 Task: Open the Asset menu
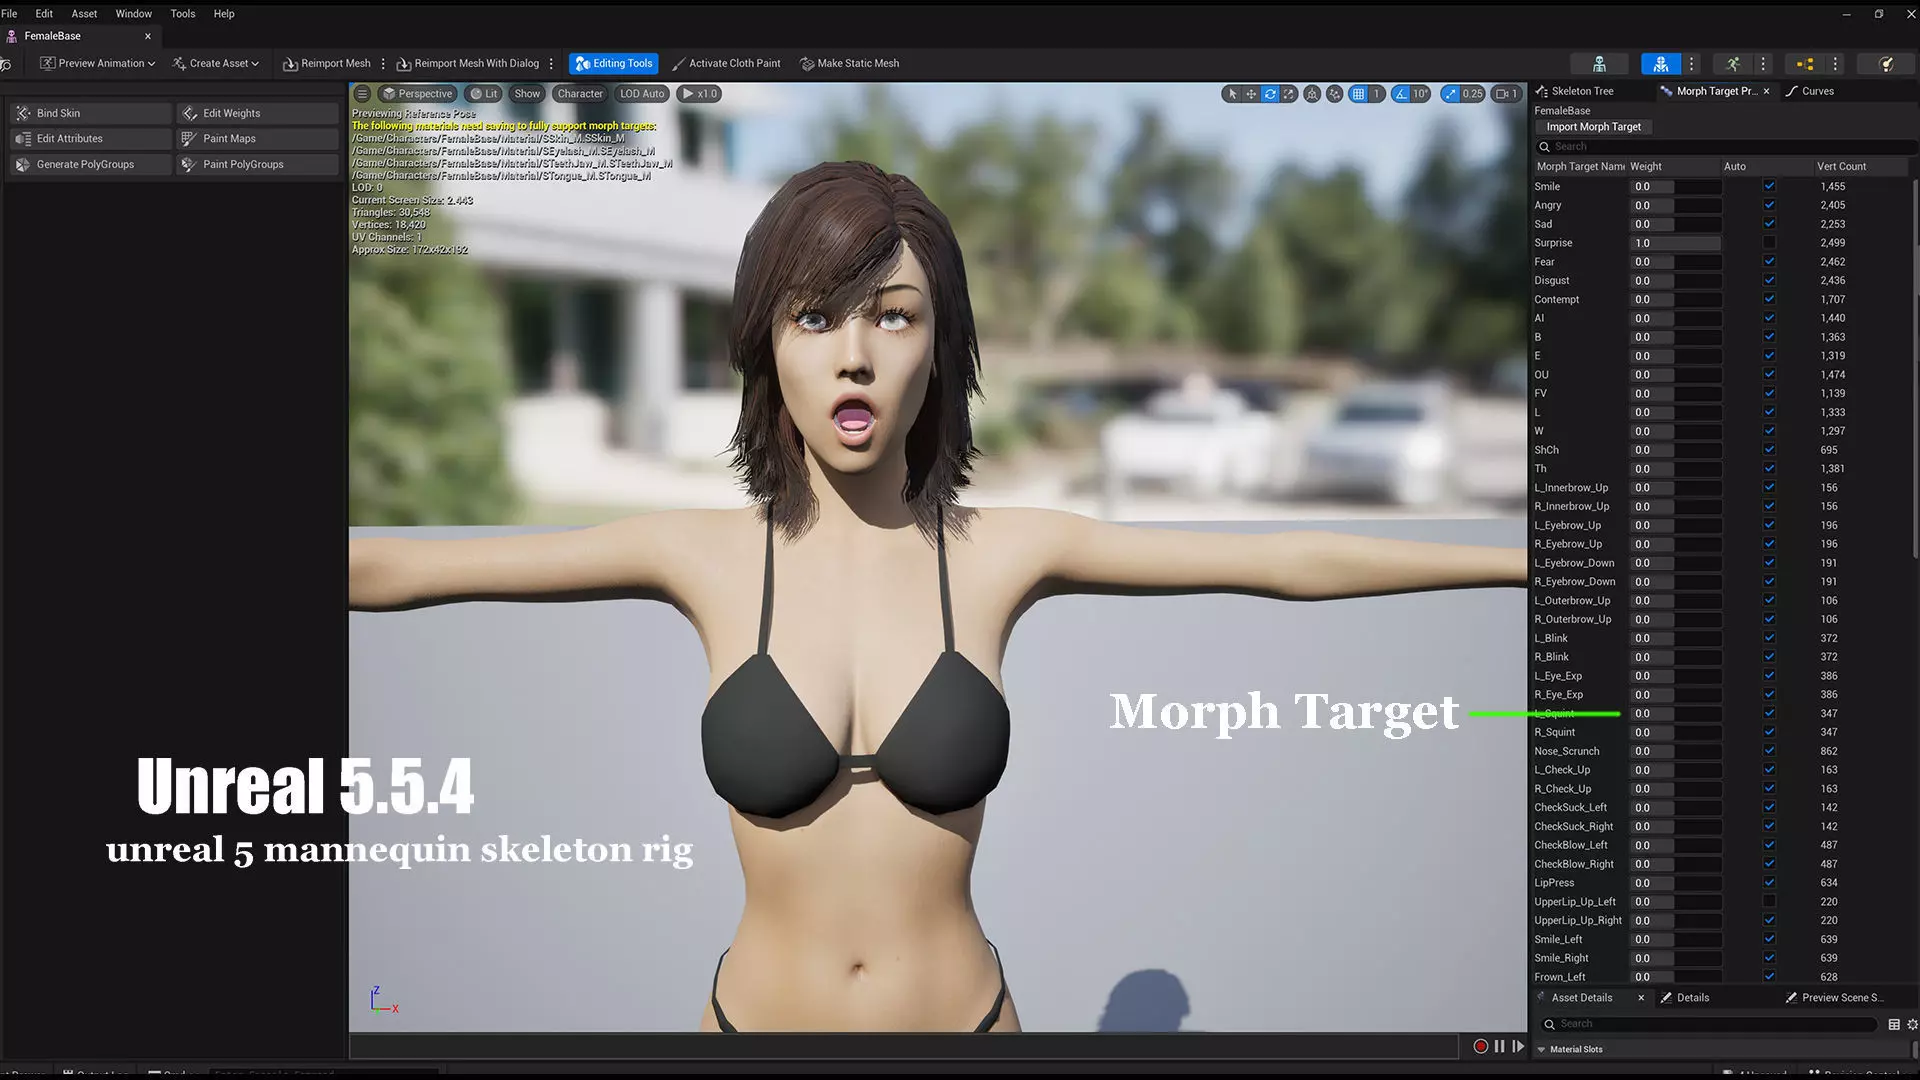tap(84, 14)
